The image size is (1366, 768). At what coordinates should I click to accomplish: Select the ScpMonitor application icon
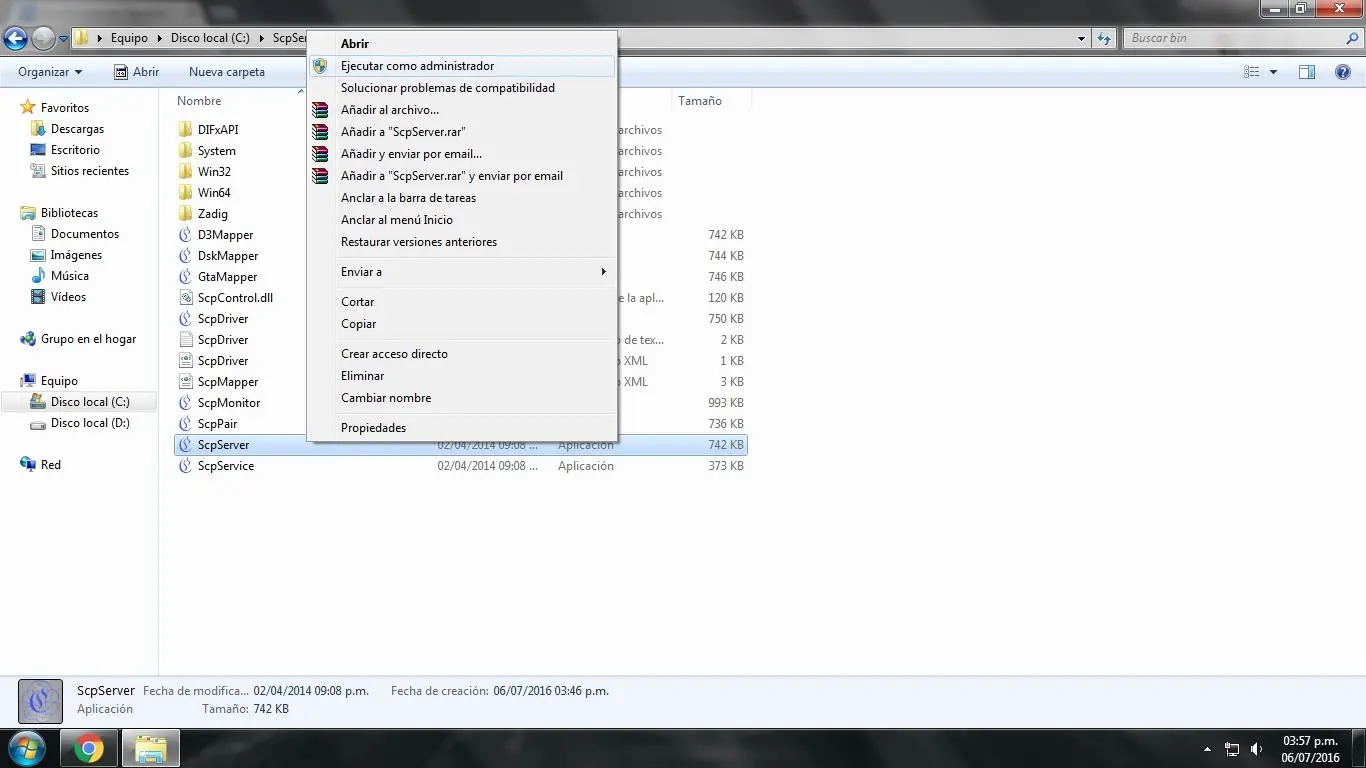(185, 403)
